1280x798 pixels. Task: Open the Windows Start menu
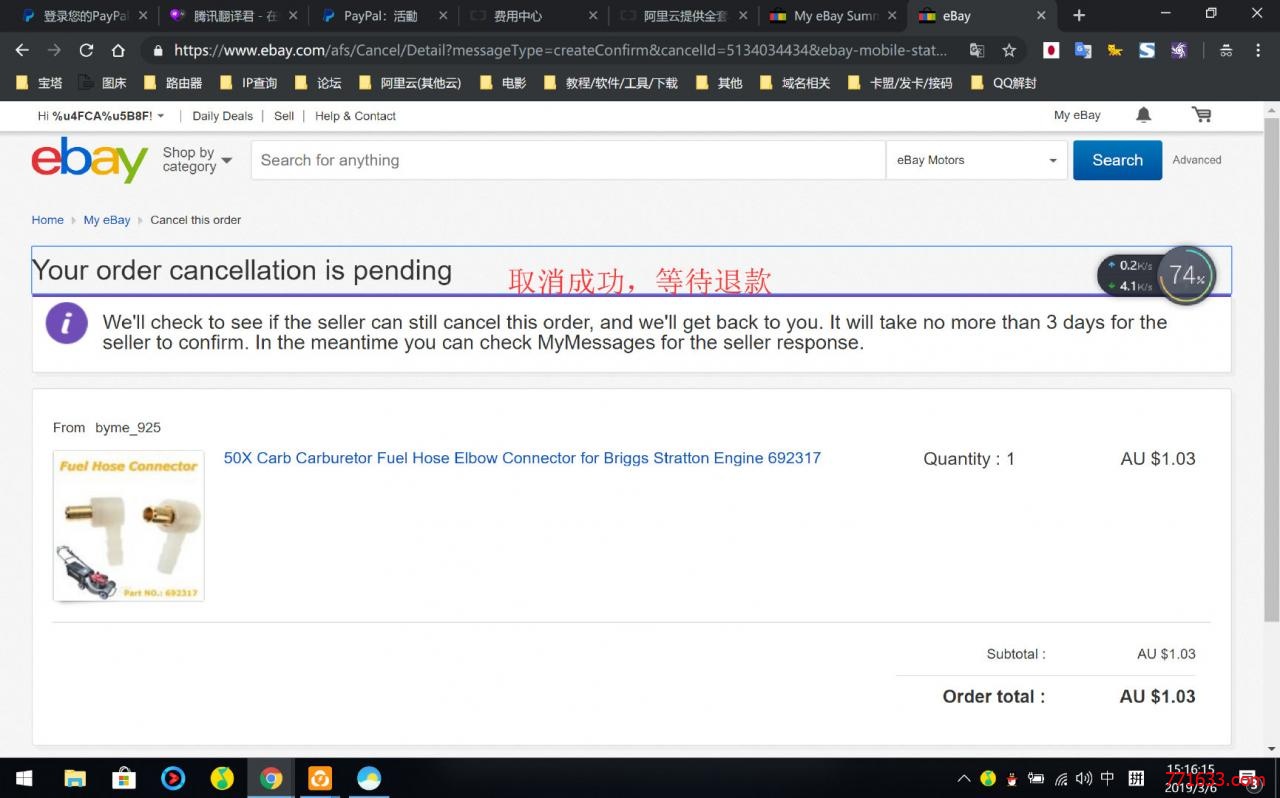(x=24, y=778)
